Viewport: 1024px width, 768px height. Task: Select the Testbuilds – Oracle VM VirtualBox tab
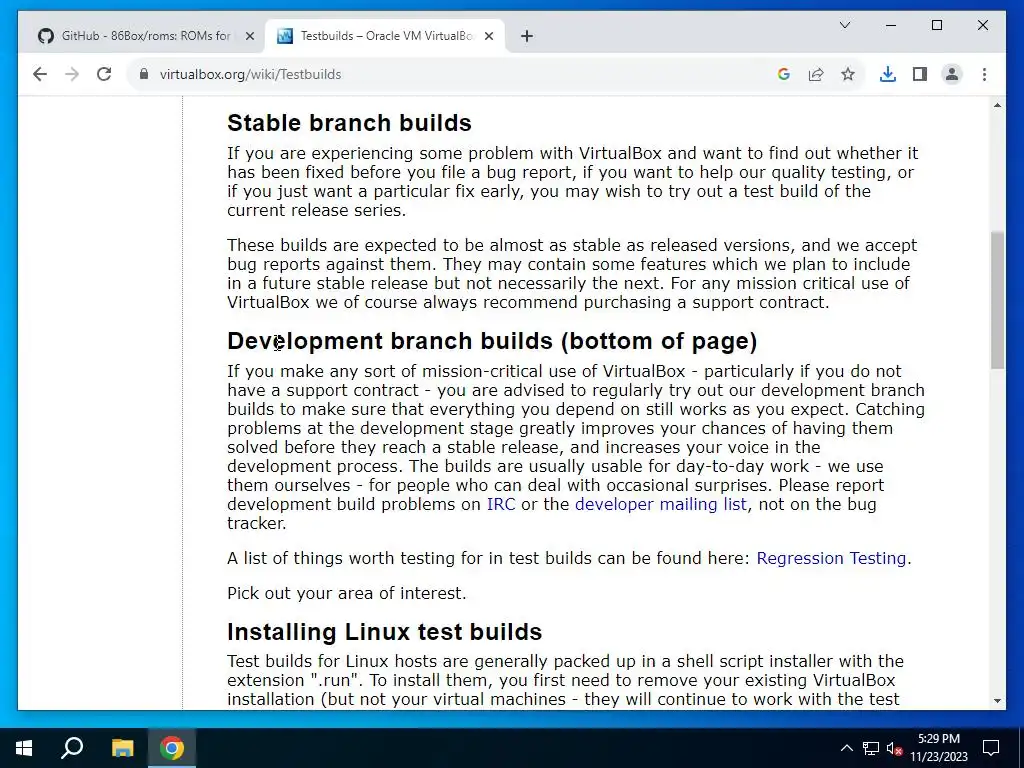[385, 36]
